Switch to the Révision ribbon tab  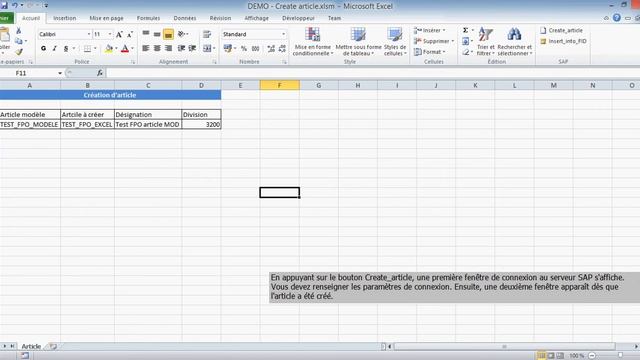click(220, 18)
